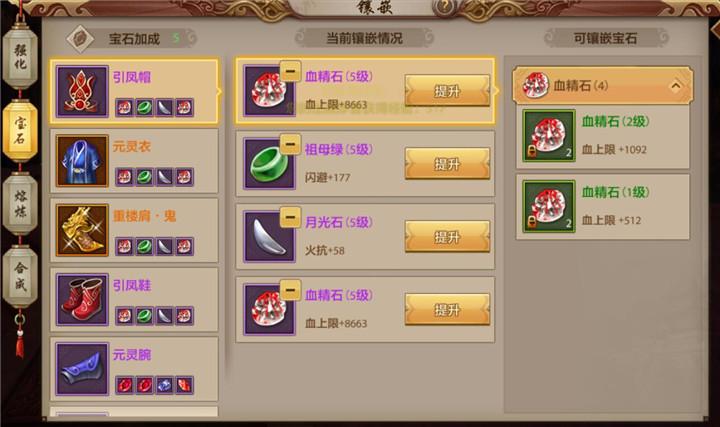Select the 血精石 (2级) gem from list
This screenshot has width=720, height=427.
coord(603,136)
